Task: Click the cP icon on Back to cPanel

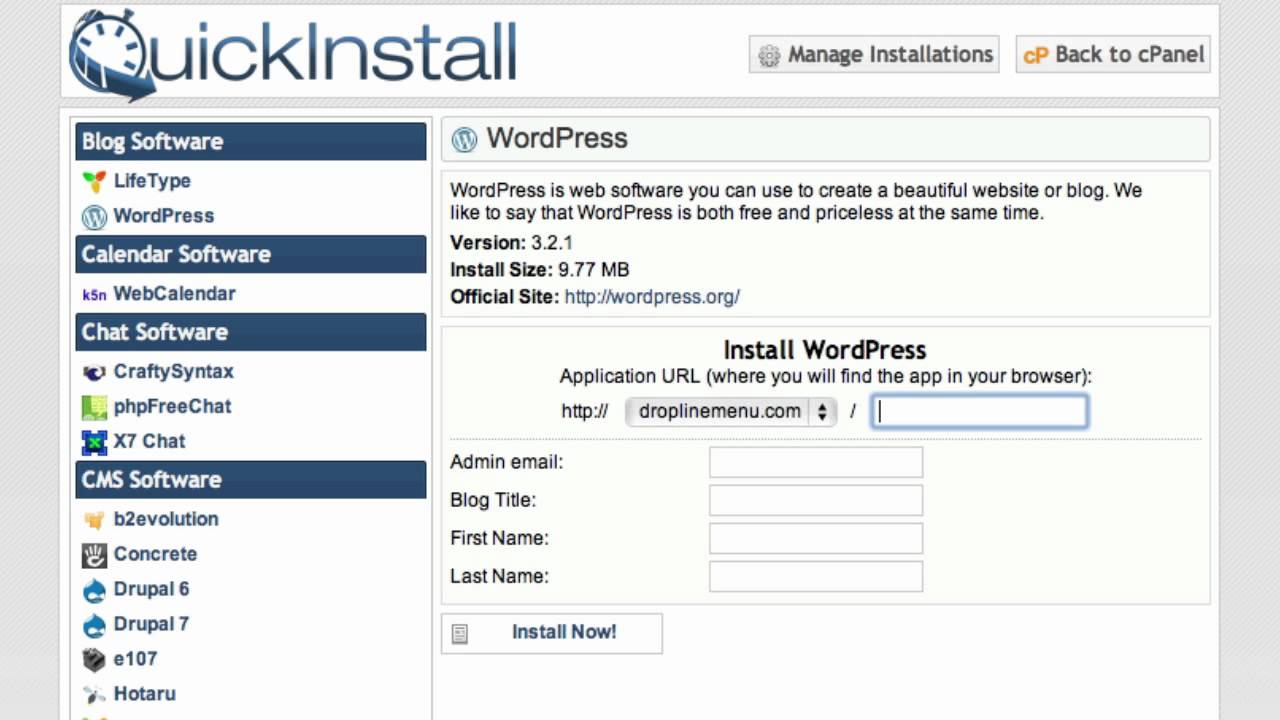Action: [x=1035, y=55]
